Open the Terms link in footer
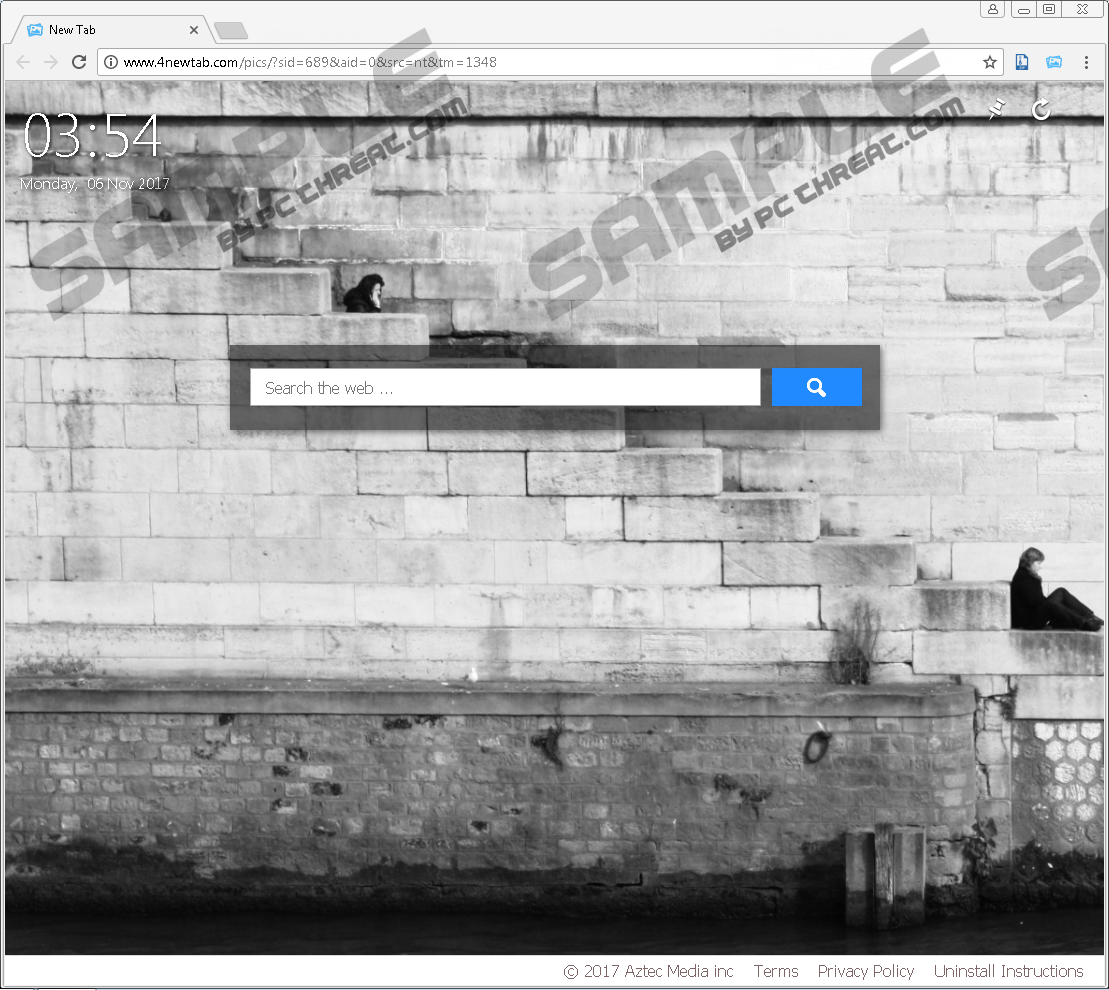Image resolution: width=1109 pixels, height=990 pixels. [x=775, y=971]
